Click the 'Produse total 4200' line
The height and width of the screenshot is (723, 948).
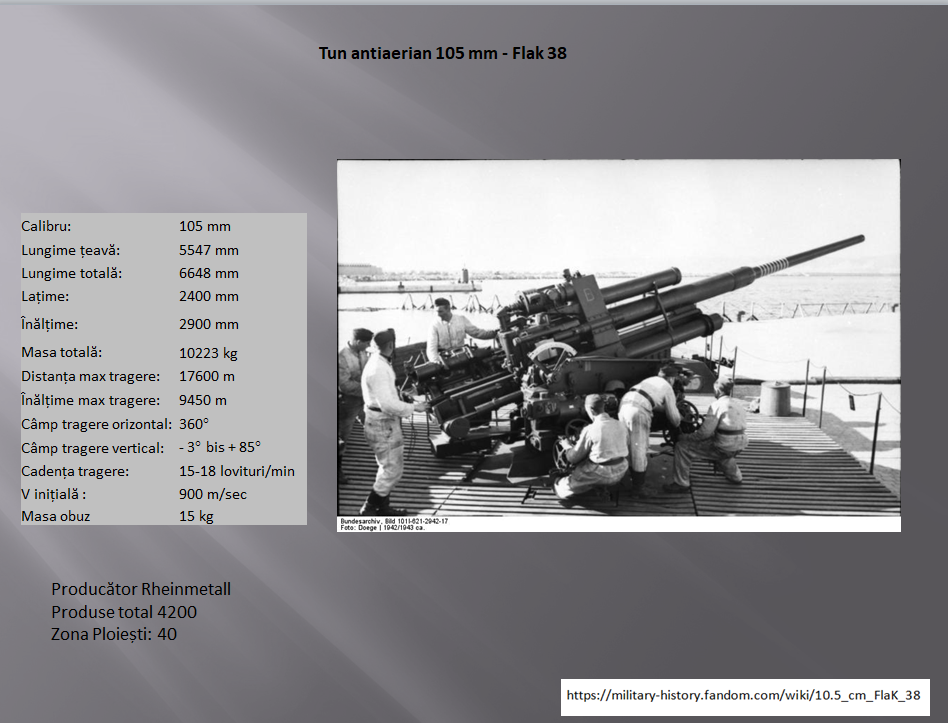click(124, 612)
